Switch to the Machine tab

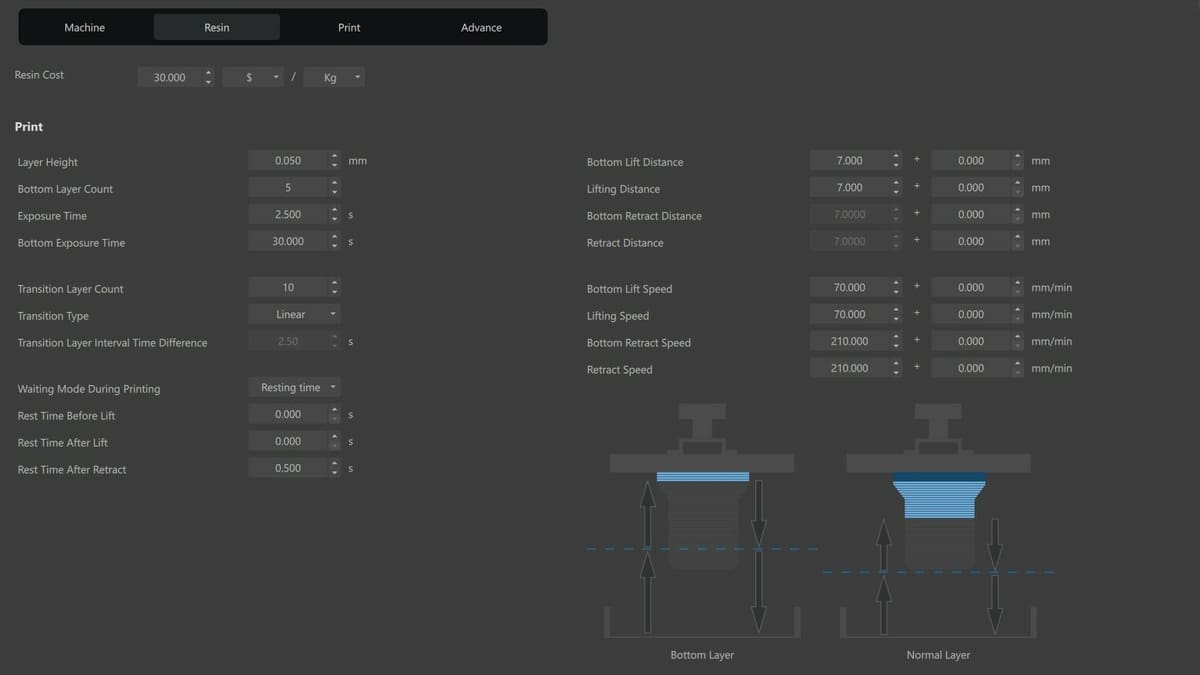pyautogui.click(x=84, y=27)
